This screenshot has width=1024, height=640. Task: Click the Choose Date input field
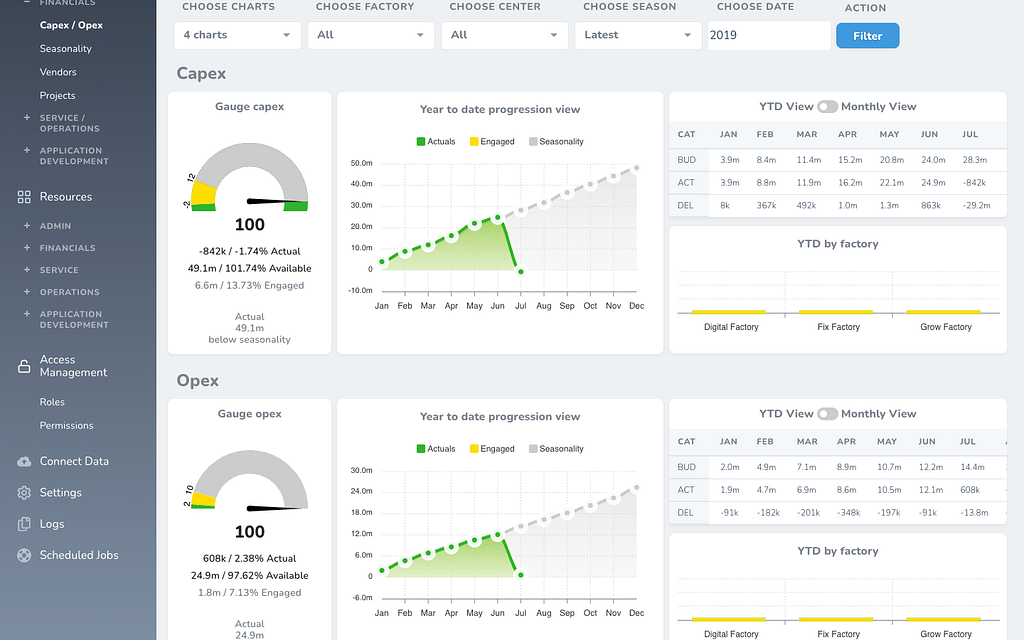(x=768, y=35)
